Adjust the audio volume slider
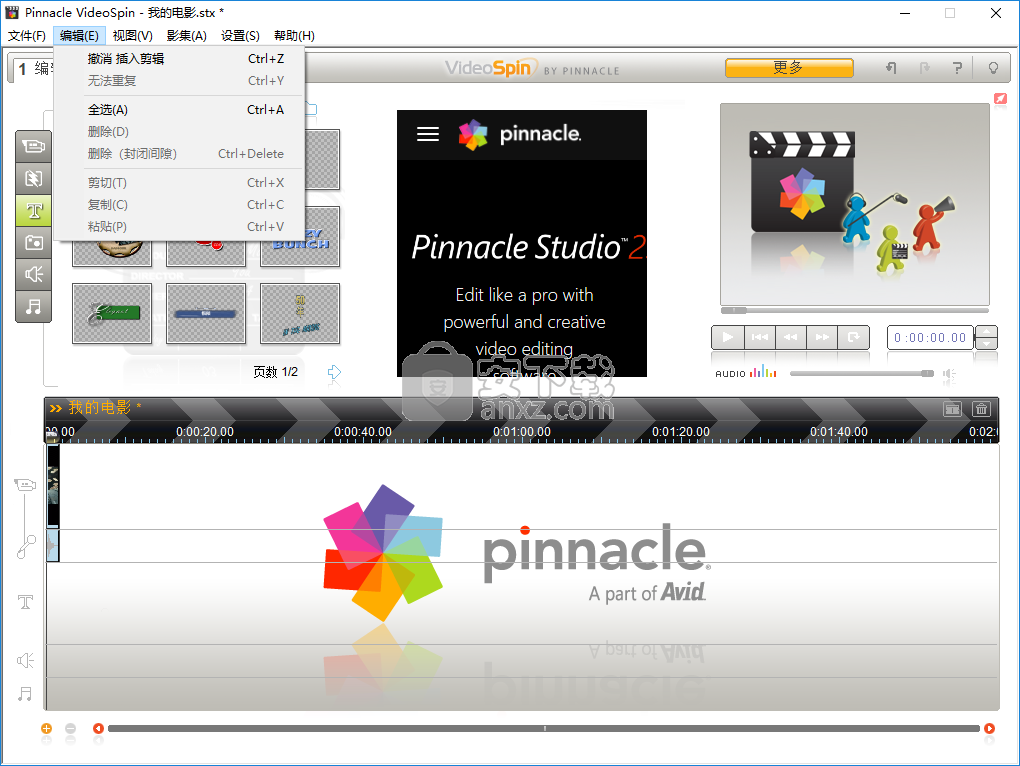Screen dimensions: 1020x766 pos(862,373)
